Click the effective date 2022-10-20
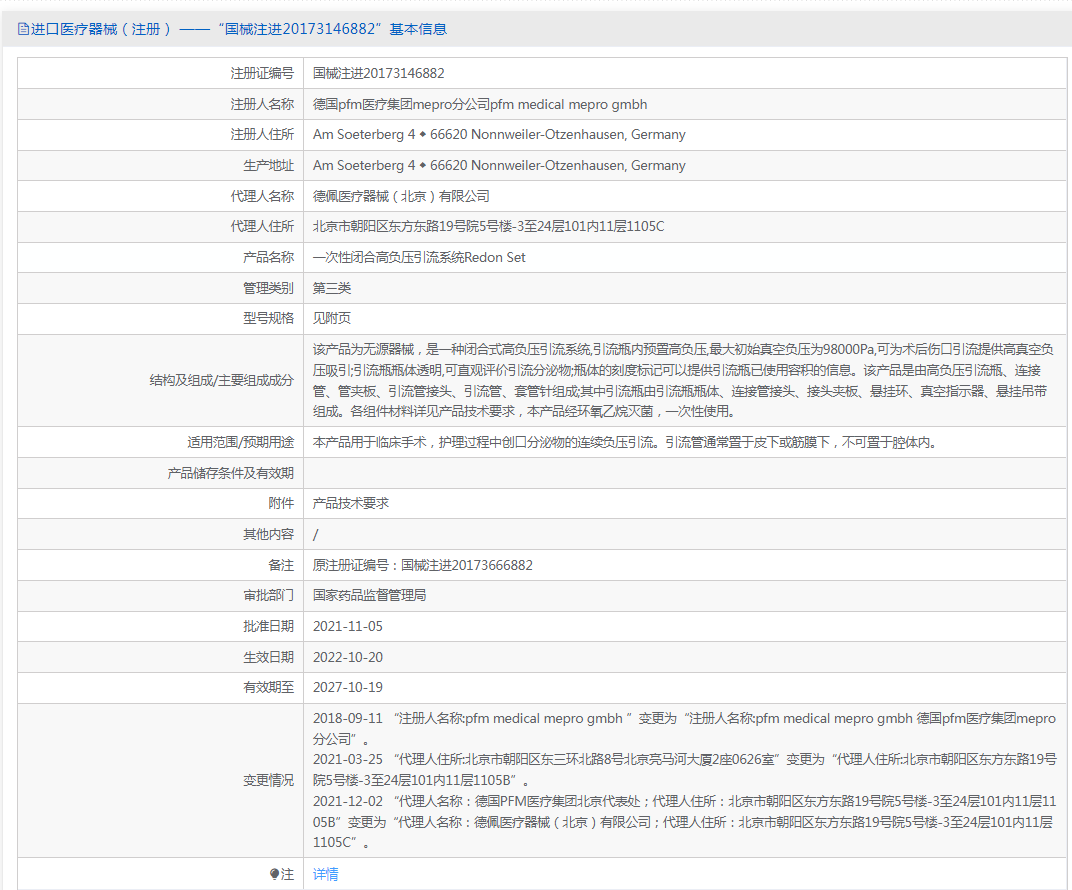The image size is (1072, 890). pos(347,657)
